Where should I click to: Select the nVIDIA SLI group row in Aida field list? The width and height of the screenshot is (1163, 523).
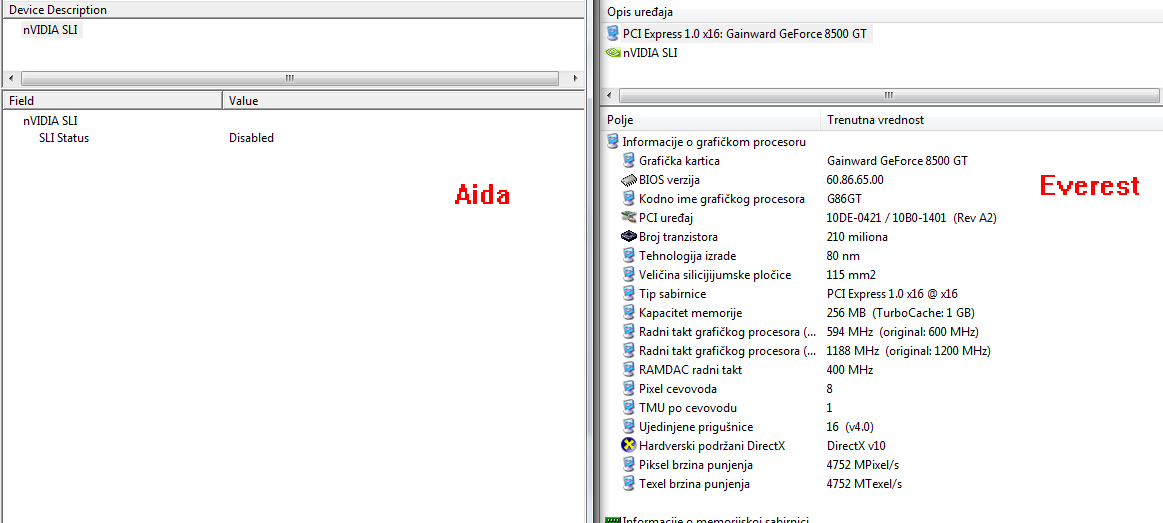tap(50, 119)
